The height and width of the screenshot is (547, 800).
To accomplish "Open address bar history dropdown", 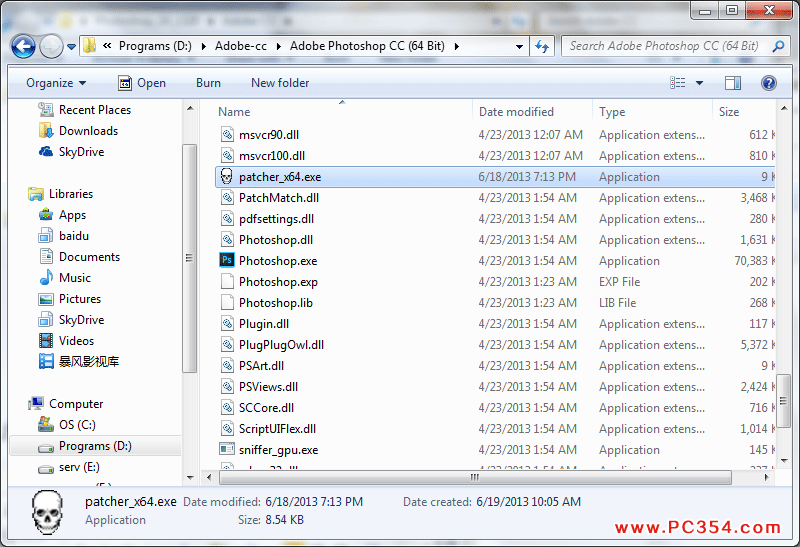I will tap(520, 46).
